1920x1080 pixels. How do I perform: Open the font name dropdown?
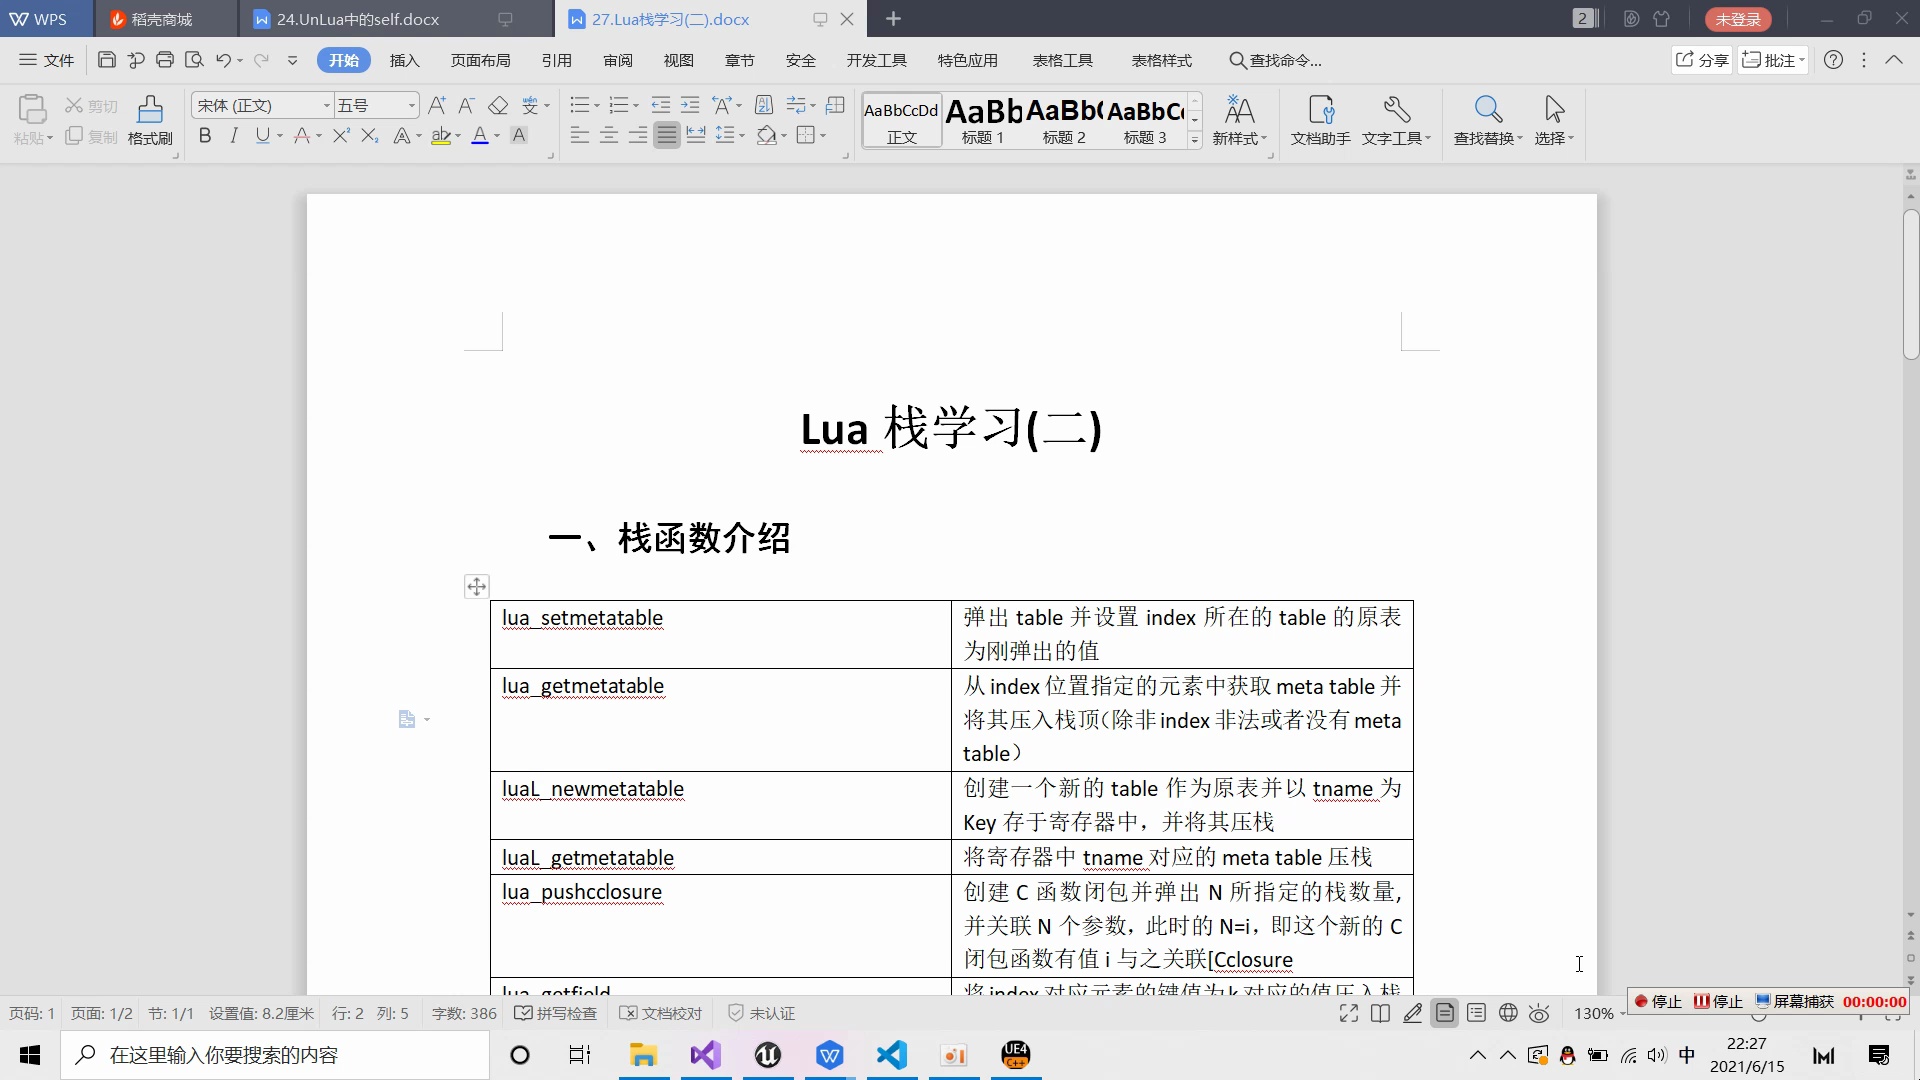click(325, 105)
